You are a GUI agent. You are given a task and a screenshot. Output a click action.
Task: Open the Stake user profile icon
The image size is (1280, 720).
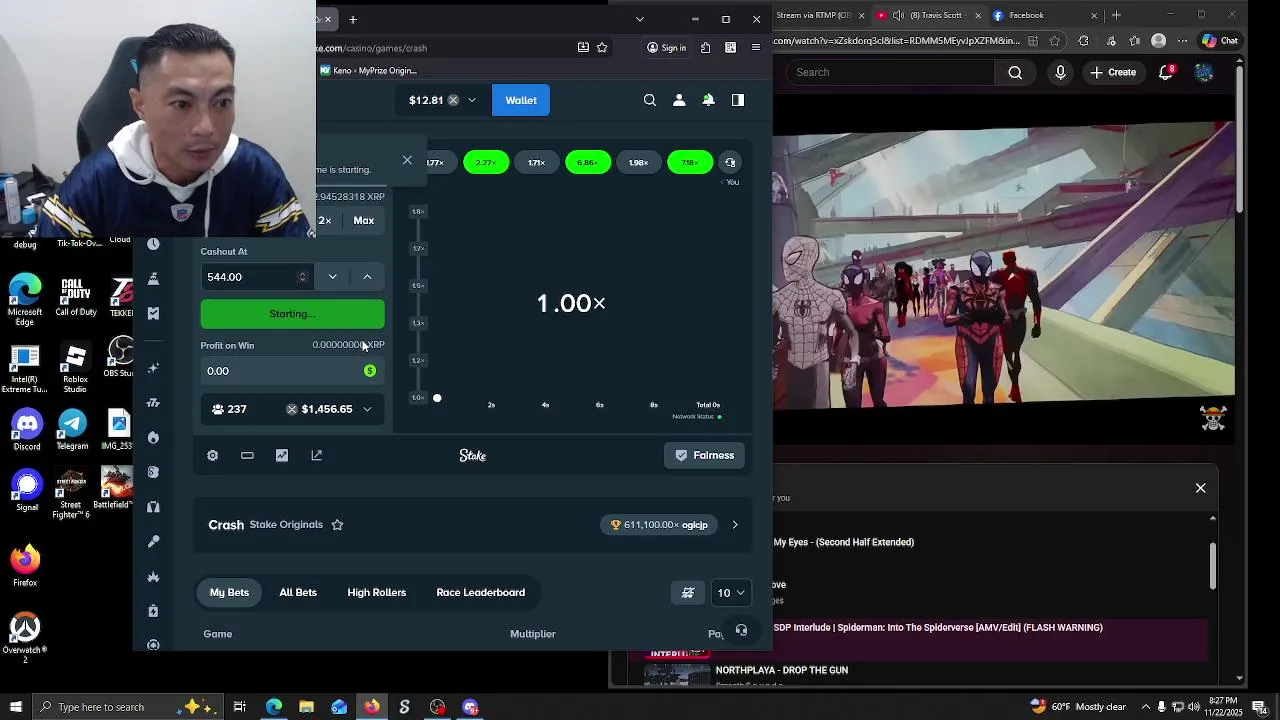(679, 100)
